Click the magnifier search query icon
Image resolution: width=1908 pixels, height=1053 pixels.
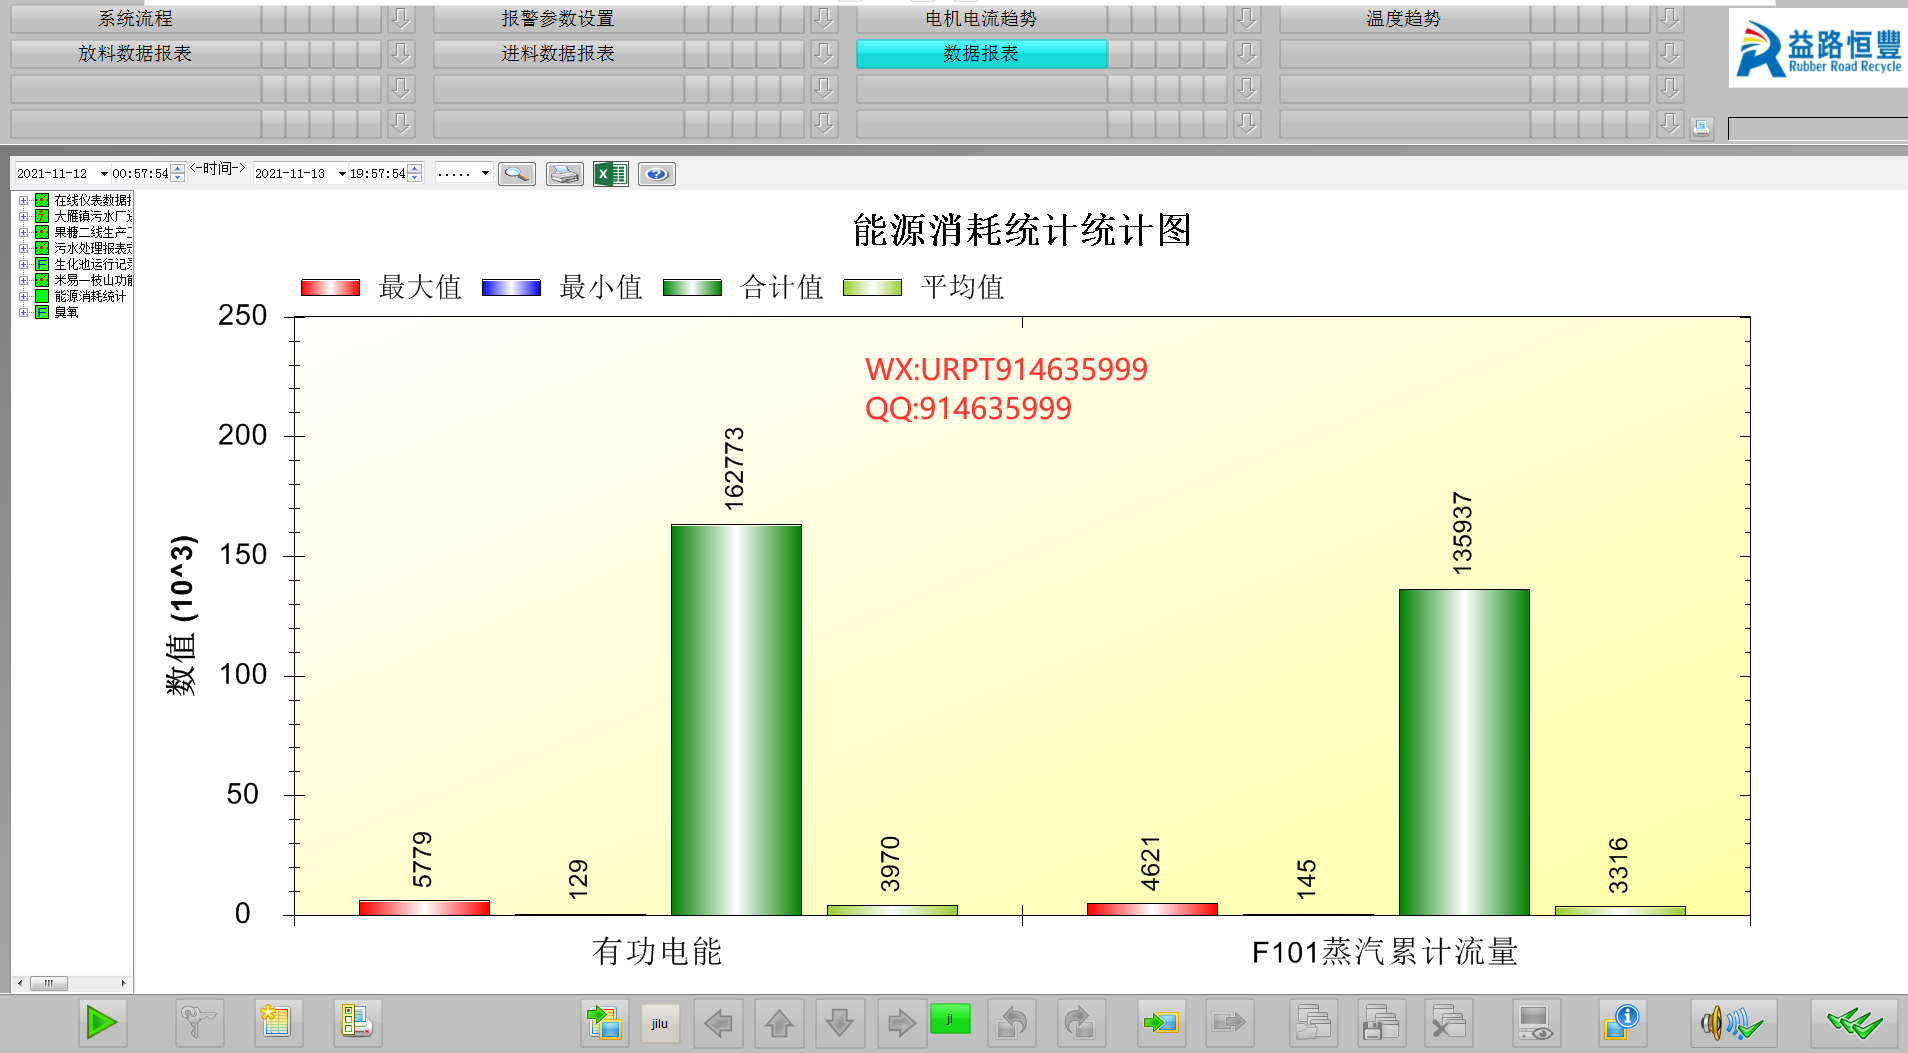coord(517,174)
